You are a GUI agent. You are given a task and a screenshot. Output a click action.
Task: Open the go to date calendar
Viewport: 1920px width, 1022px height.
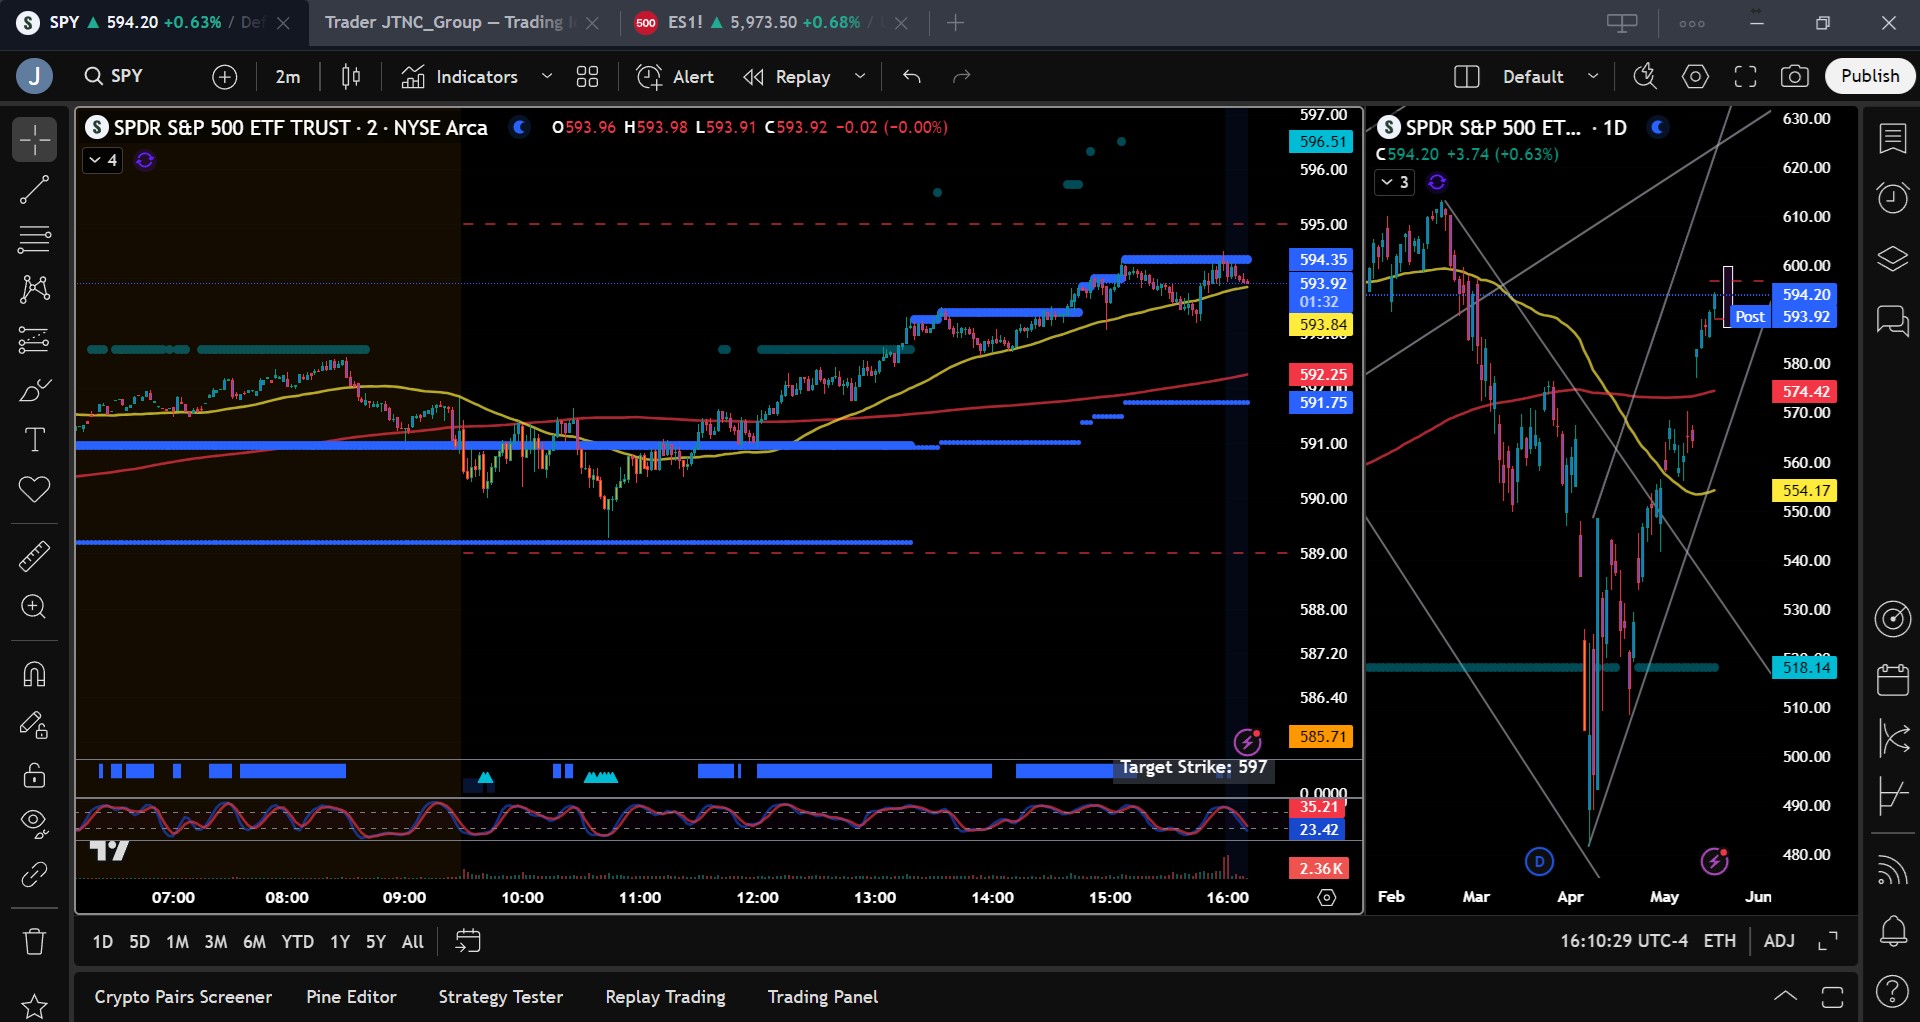[468, 942]
